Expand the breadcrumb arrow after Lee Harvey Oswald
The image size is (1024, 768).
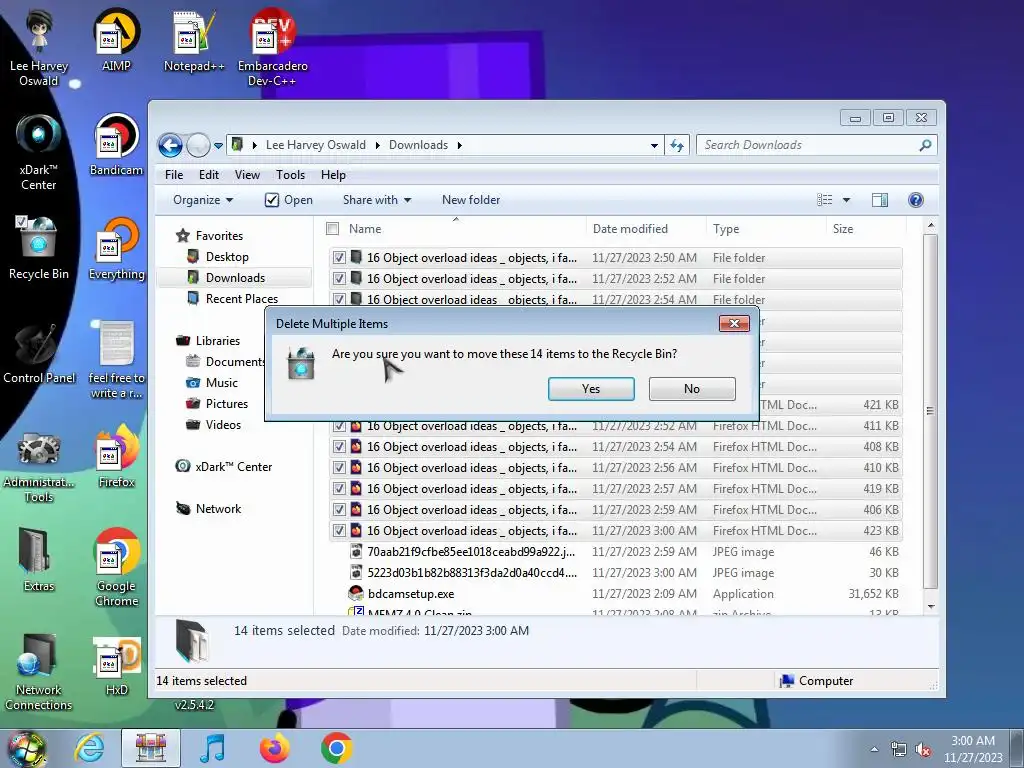377,145
